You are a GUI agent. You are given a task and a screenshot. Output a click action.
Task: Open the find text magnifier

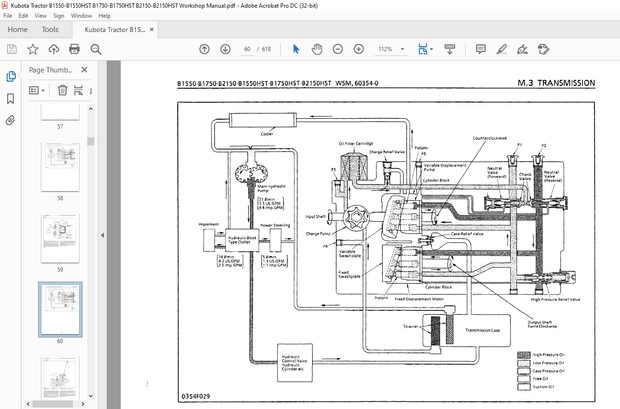96,49
